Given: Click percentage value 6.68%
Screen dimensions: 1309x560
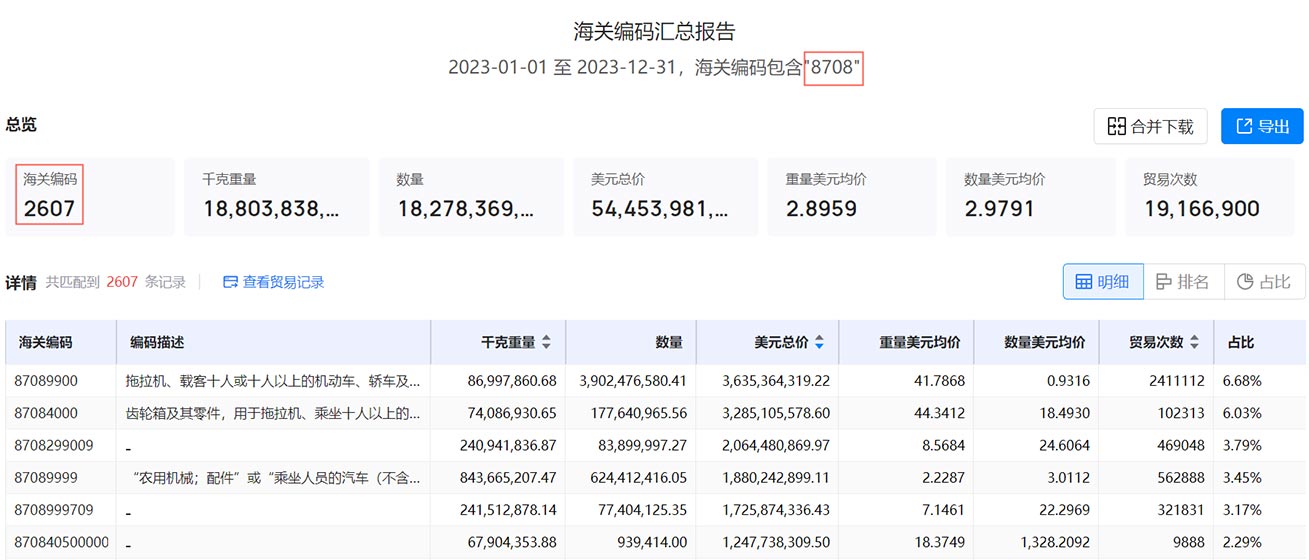Looking at the screenshot, I should [1243, 381].
